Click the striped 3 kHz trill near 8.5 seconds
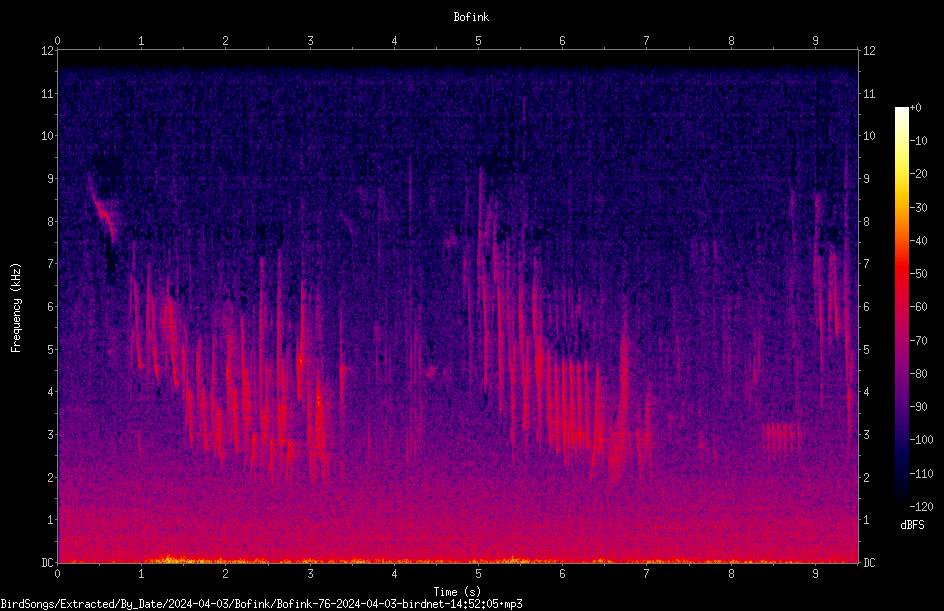944x611 pixels. 781,438
